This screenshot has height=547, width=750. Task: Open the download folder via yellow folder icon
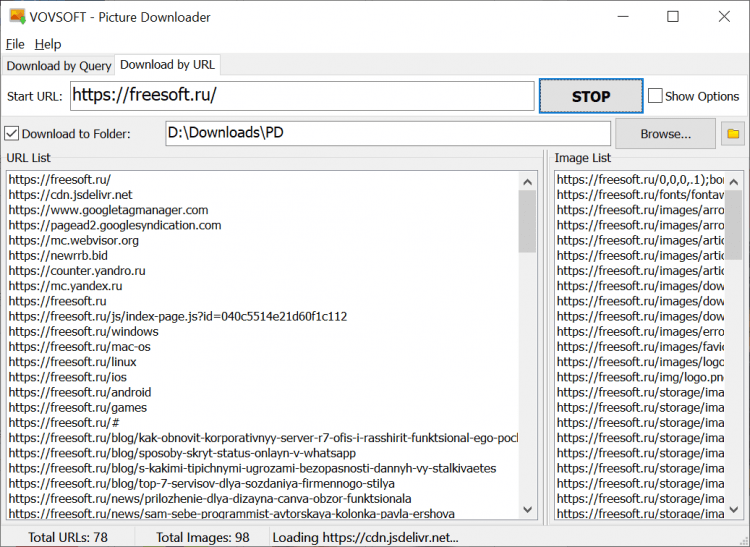(x=733, y=133)
